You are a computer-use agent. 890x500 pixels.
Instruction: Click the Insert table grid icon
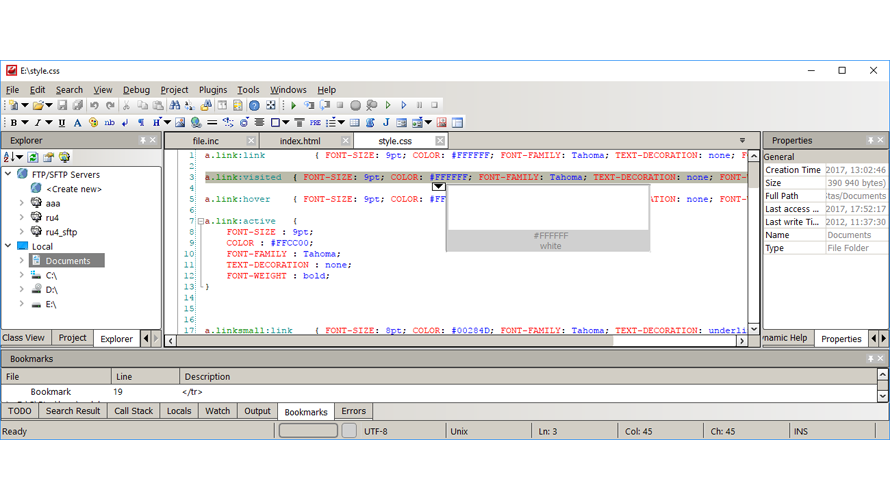pyautogui.click(x=355, y=123)
